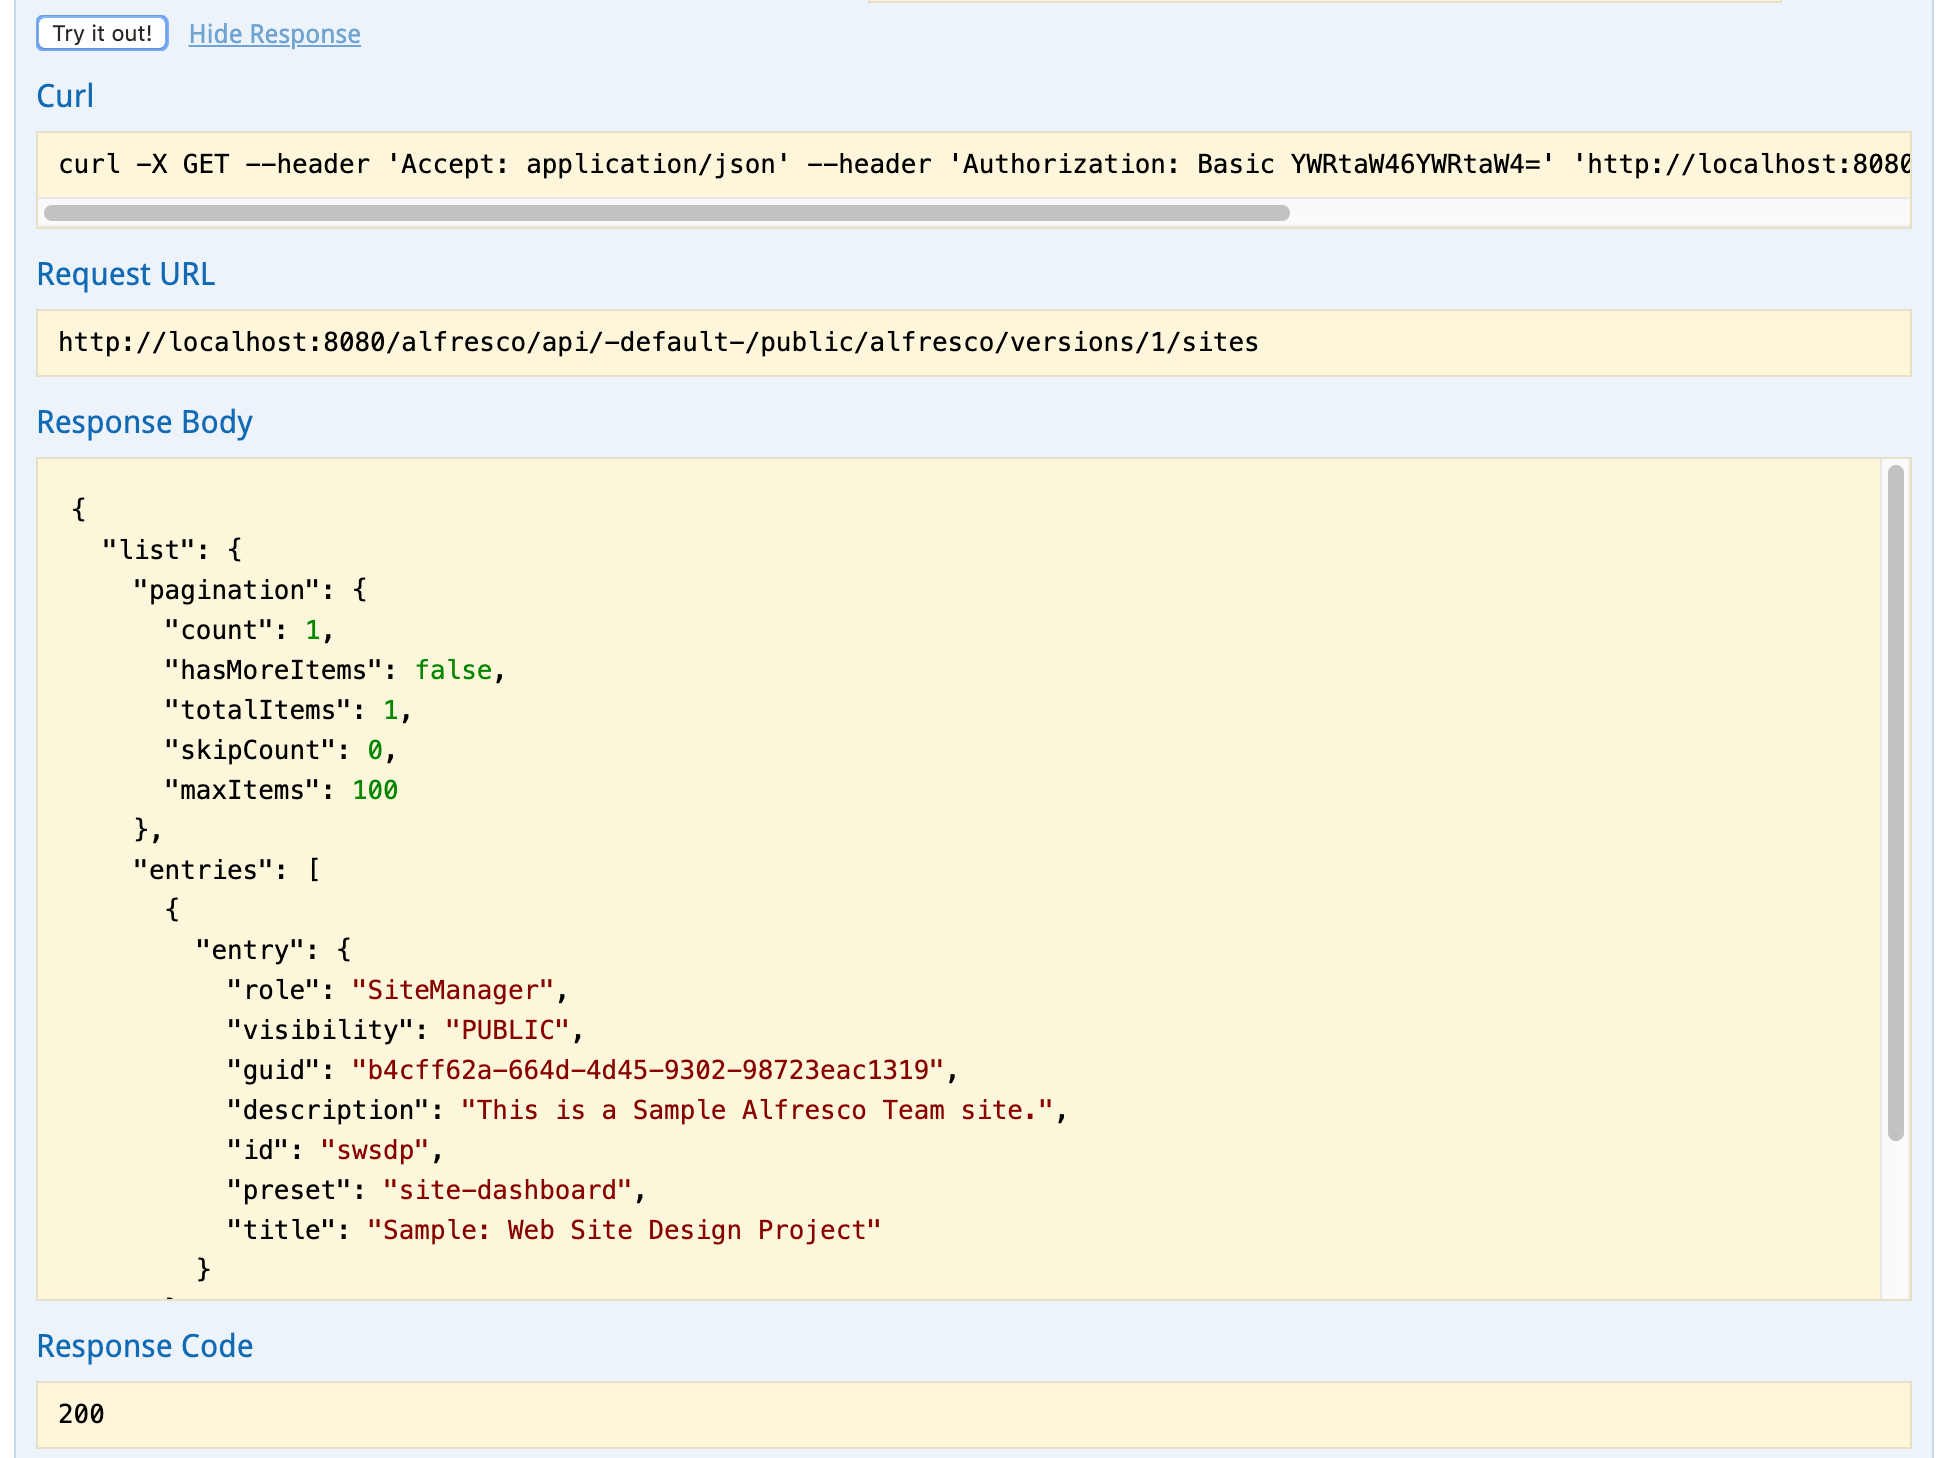Select the "PUBLIC" visibility value
This screenshot has height=1458, width=1952.
[x=507, y=1029]
